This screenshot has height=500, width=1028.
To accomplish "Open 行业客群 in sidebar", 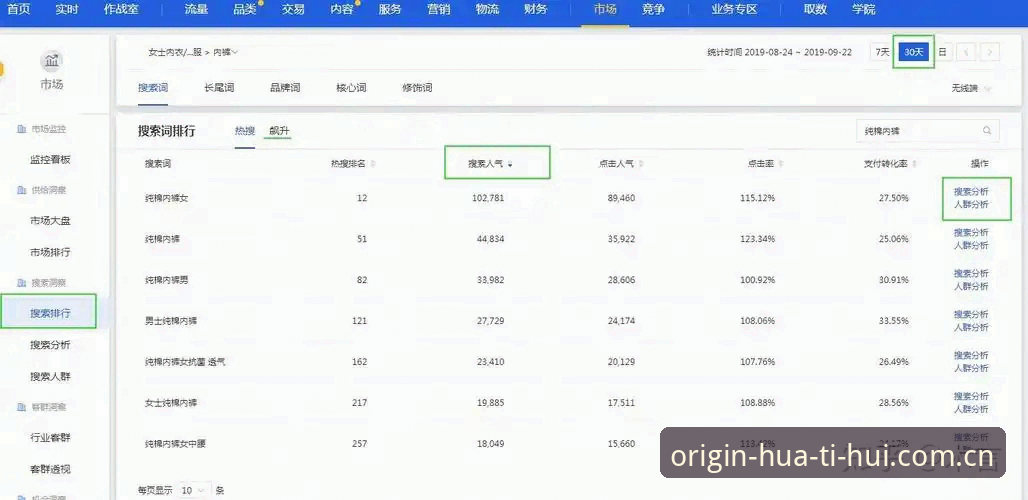I will click(50, 438).
